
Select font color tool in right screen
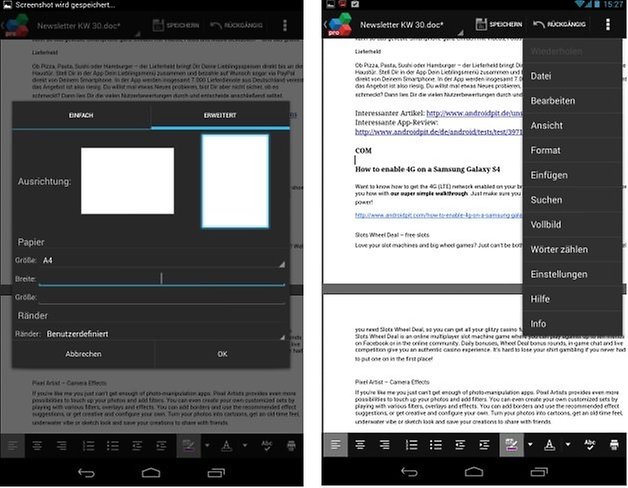pos(550,445)
